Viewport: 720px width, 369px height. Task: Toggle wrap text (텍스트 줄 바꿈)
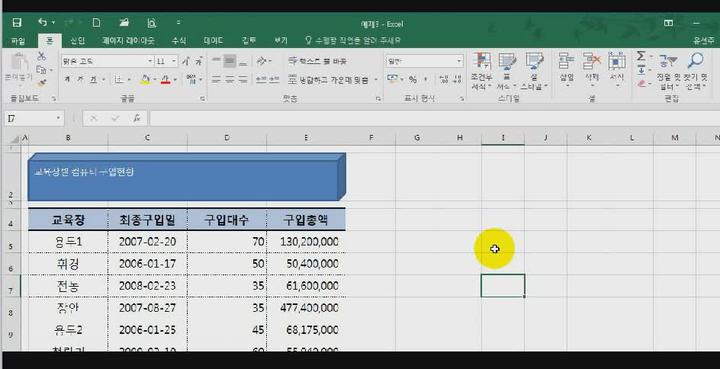[x=317, y=61]
